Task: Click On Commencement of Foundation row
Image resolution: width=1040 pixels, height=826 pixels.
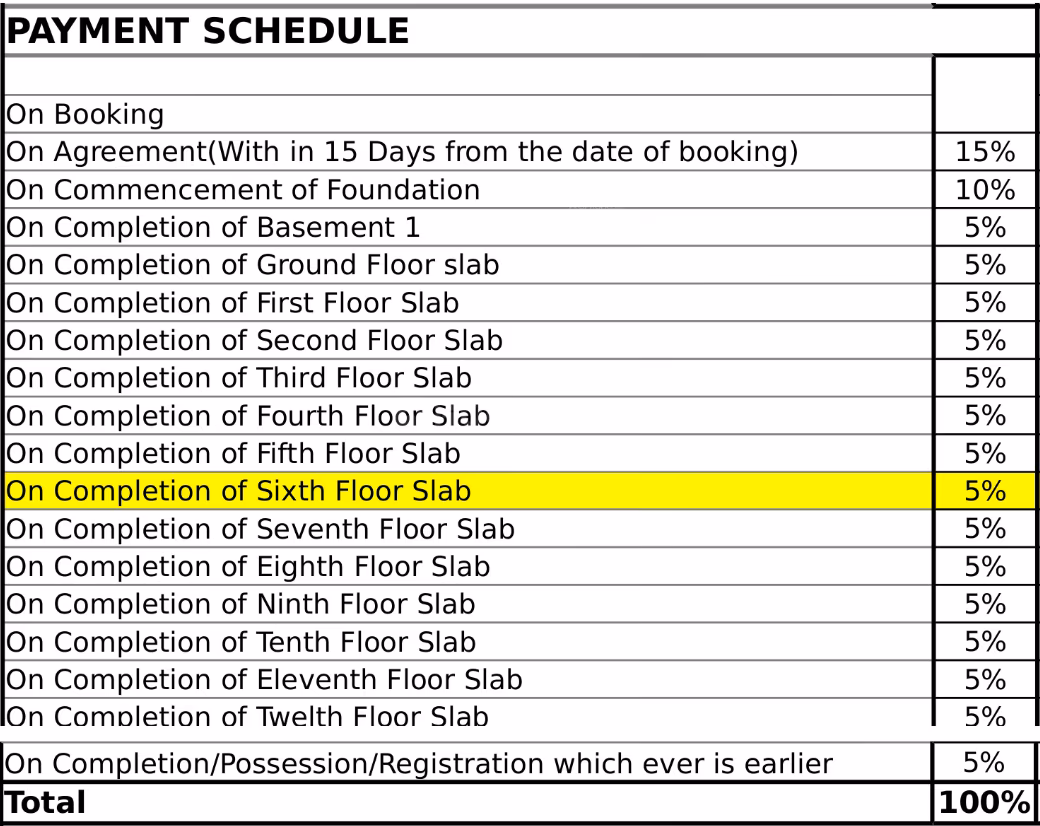Action: (x=468, y=190)
